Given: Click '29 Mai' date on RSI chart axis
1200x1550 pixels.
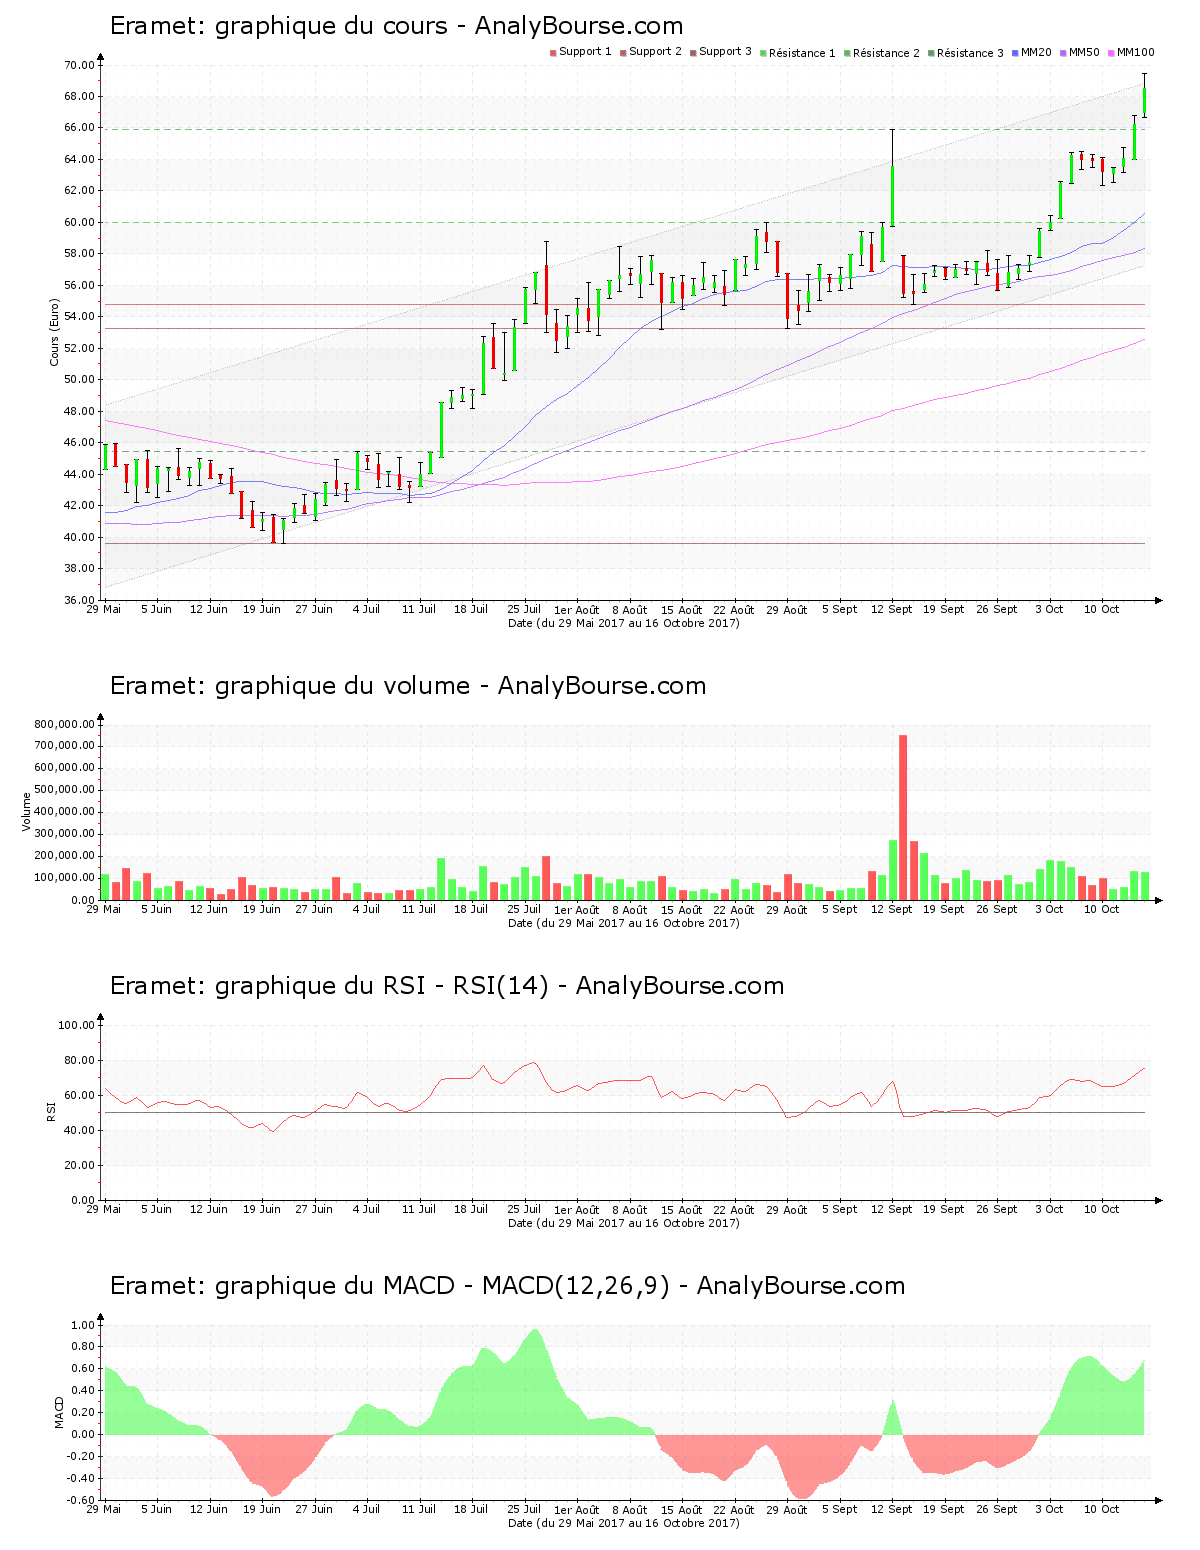Looking at the screenshot, I should tap(104, 1209).
